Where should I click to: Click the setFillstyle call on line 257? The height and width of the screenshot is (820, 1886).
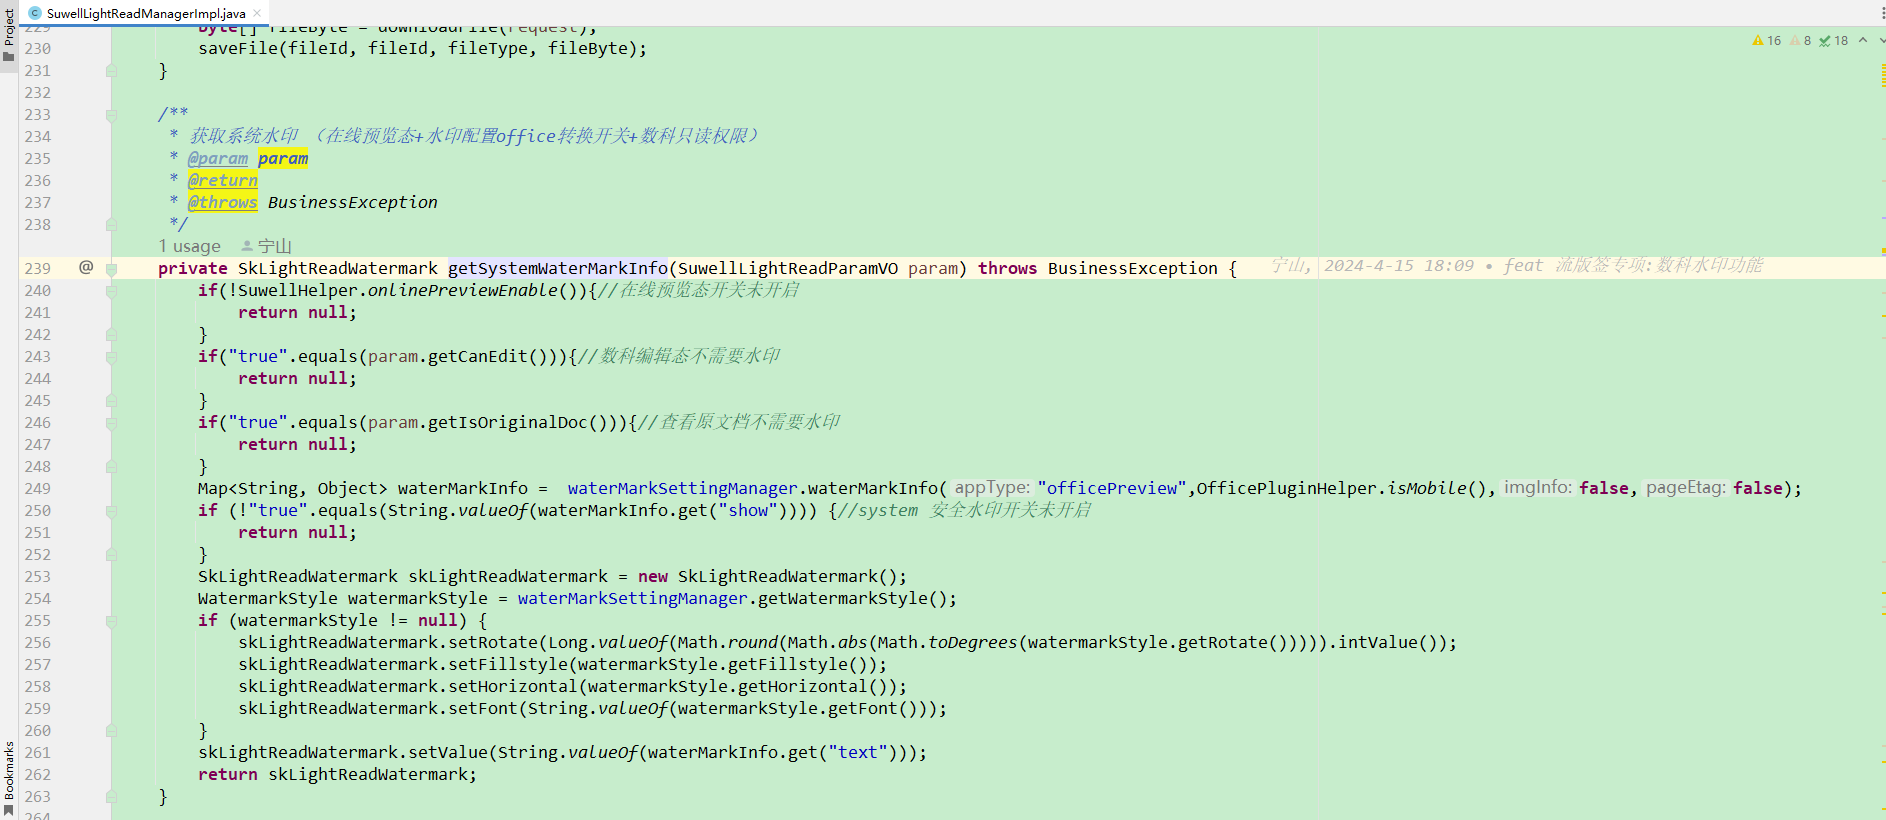point(507,664)
